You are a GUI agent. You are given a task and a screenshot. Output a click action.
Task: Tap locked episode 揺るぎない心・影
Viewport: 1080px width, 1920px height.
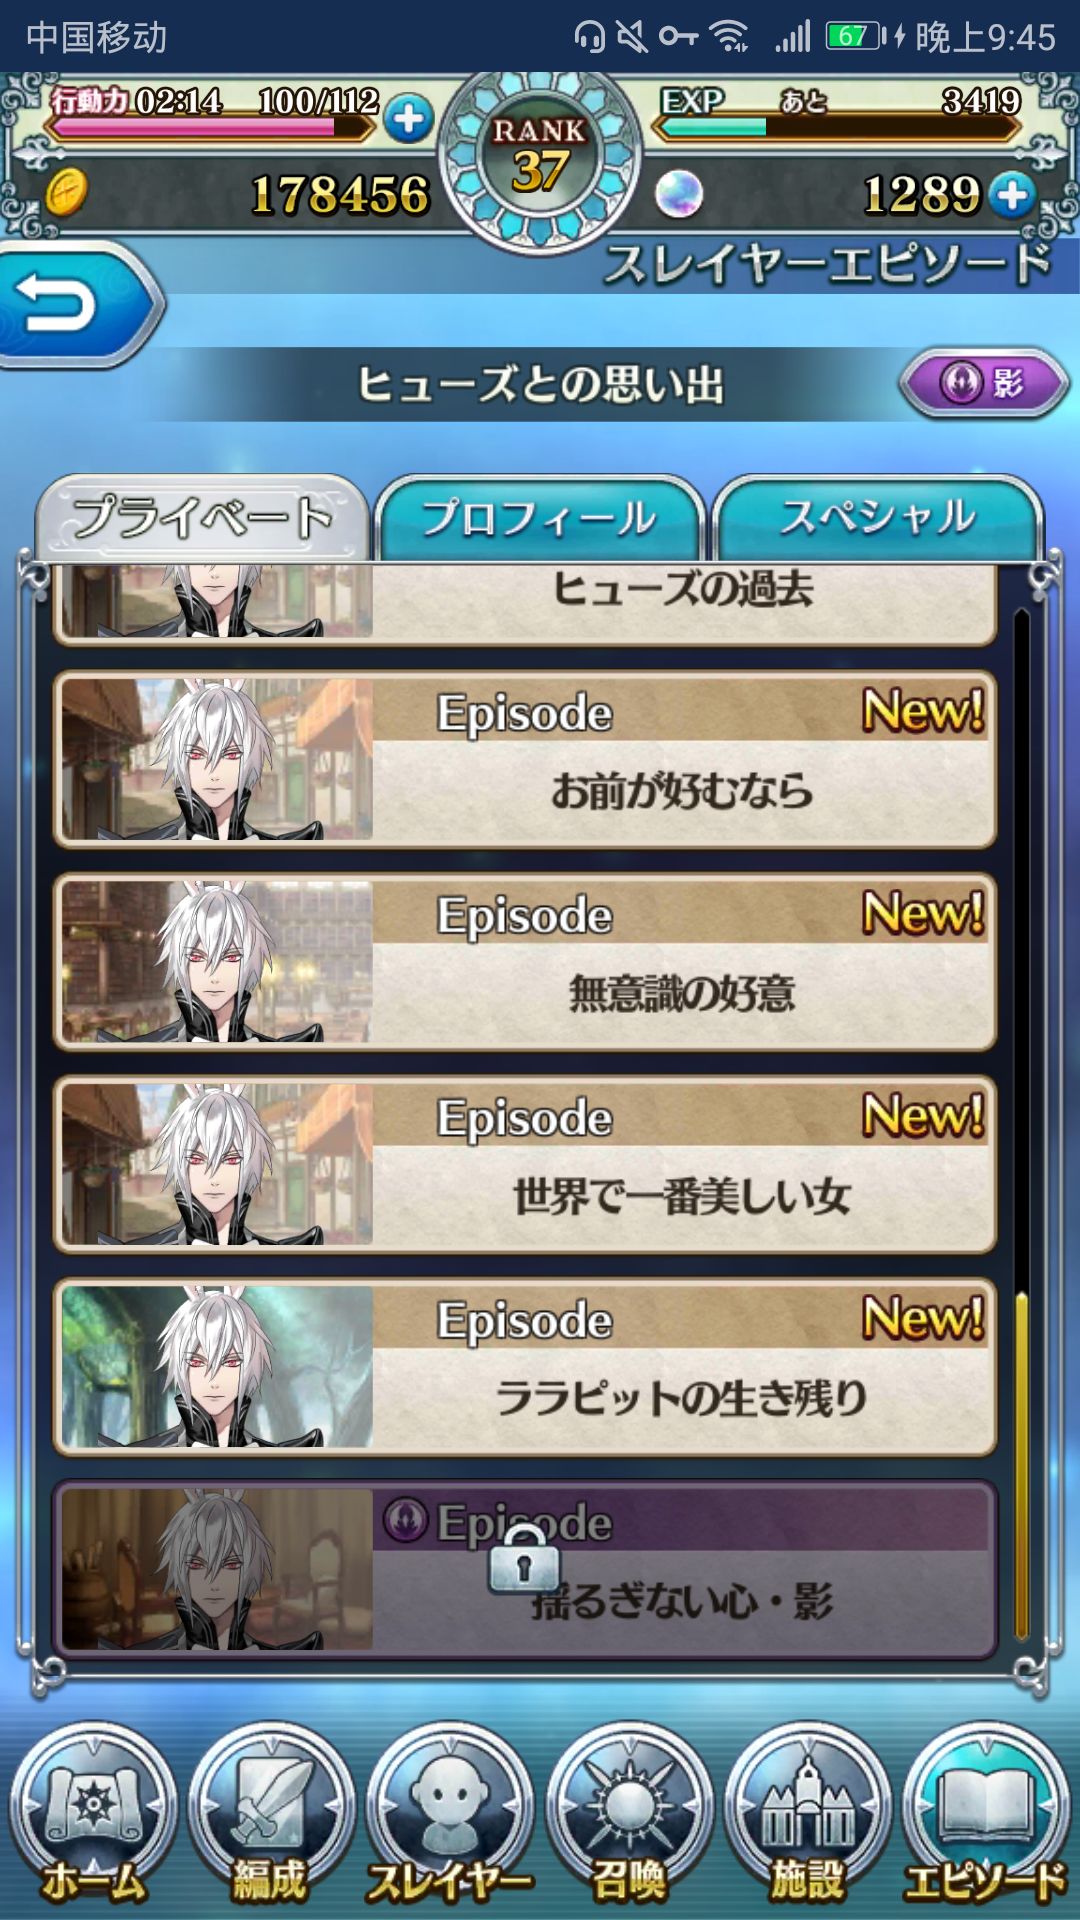coord(525,1570)
